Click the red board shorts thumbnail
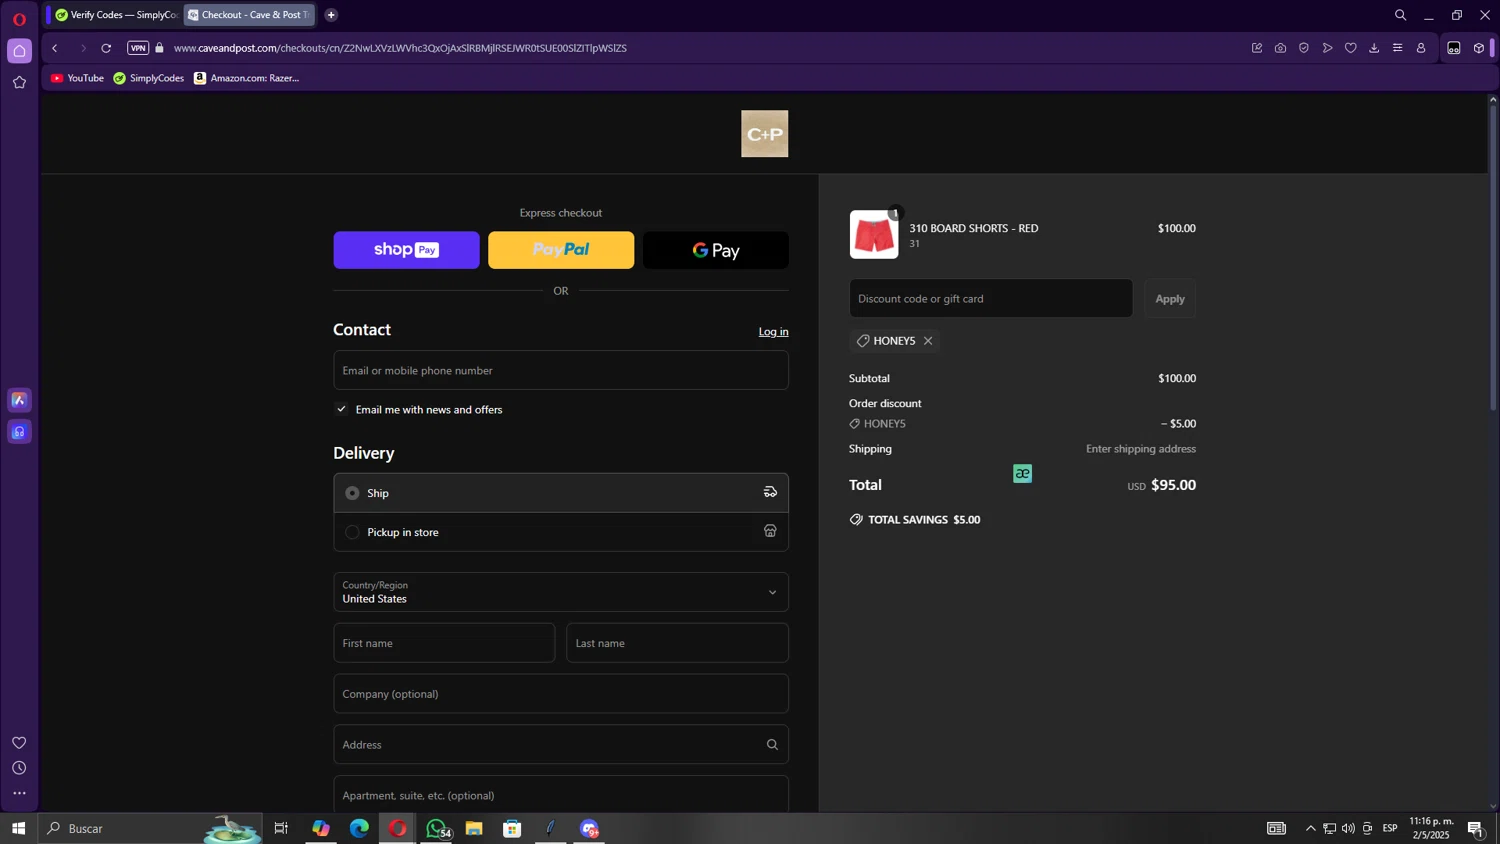Viewport: 1500px width, 844px height. [x=874, y=235]
